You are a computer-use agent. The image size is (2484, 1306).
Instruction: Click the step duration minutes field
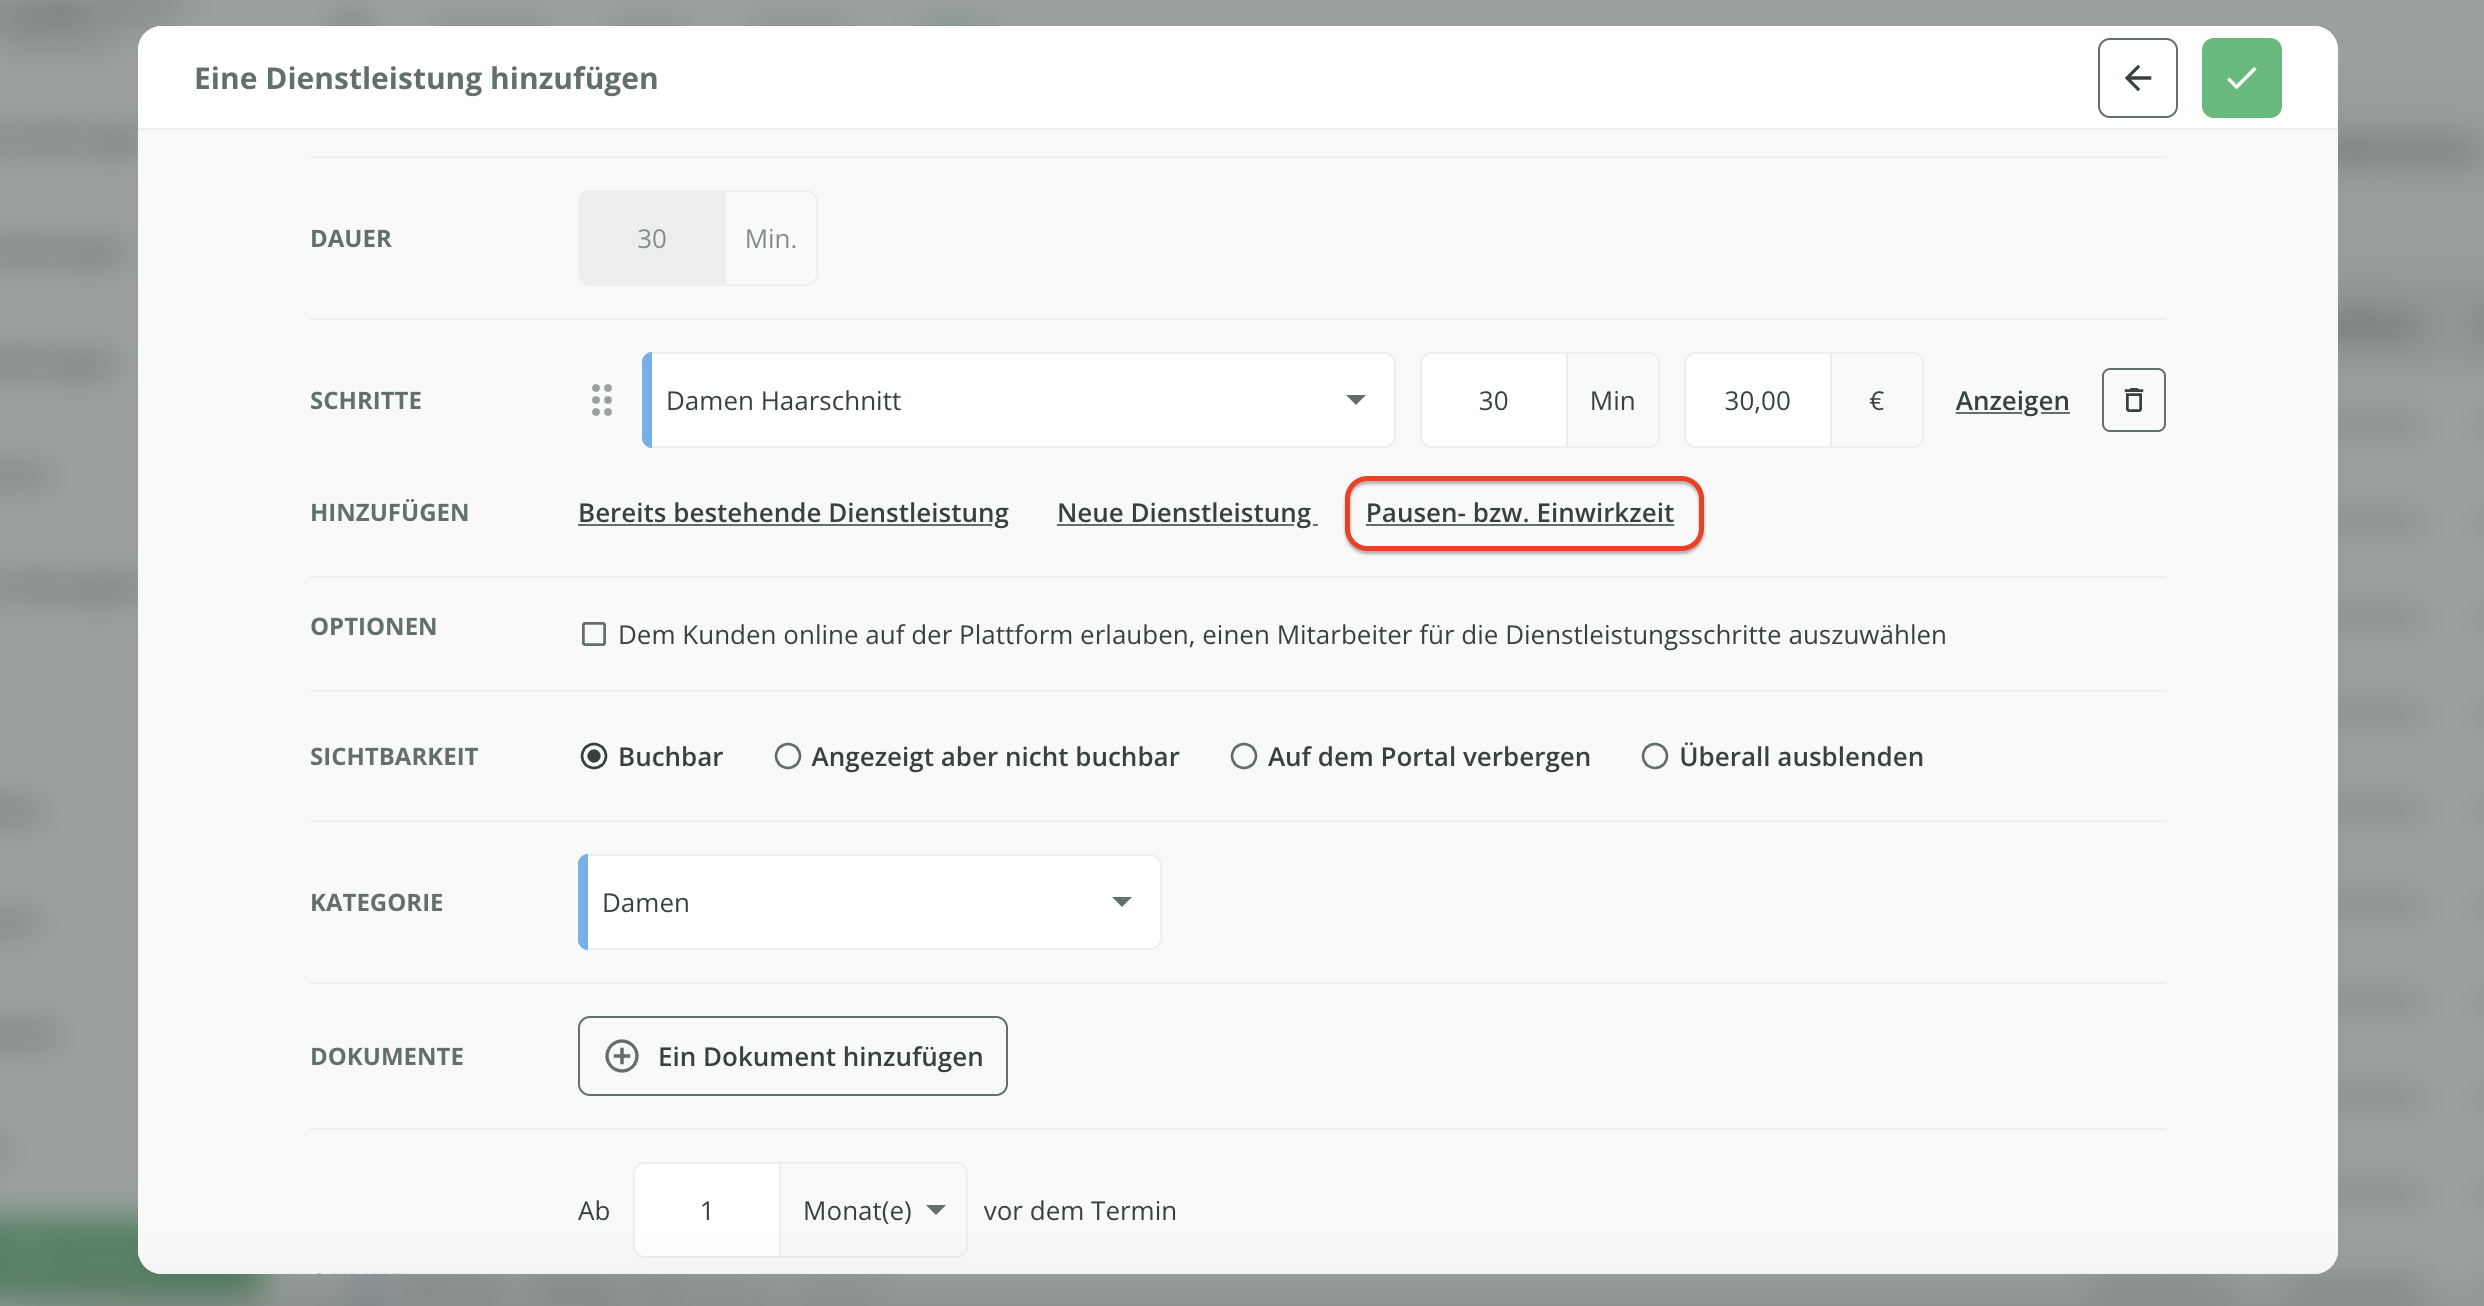(1493, 400)
